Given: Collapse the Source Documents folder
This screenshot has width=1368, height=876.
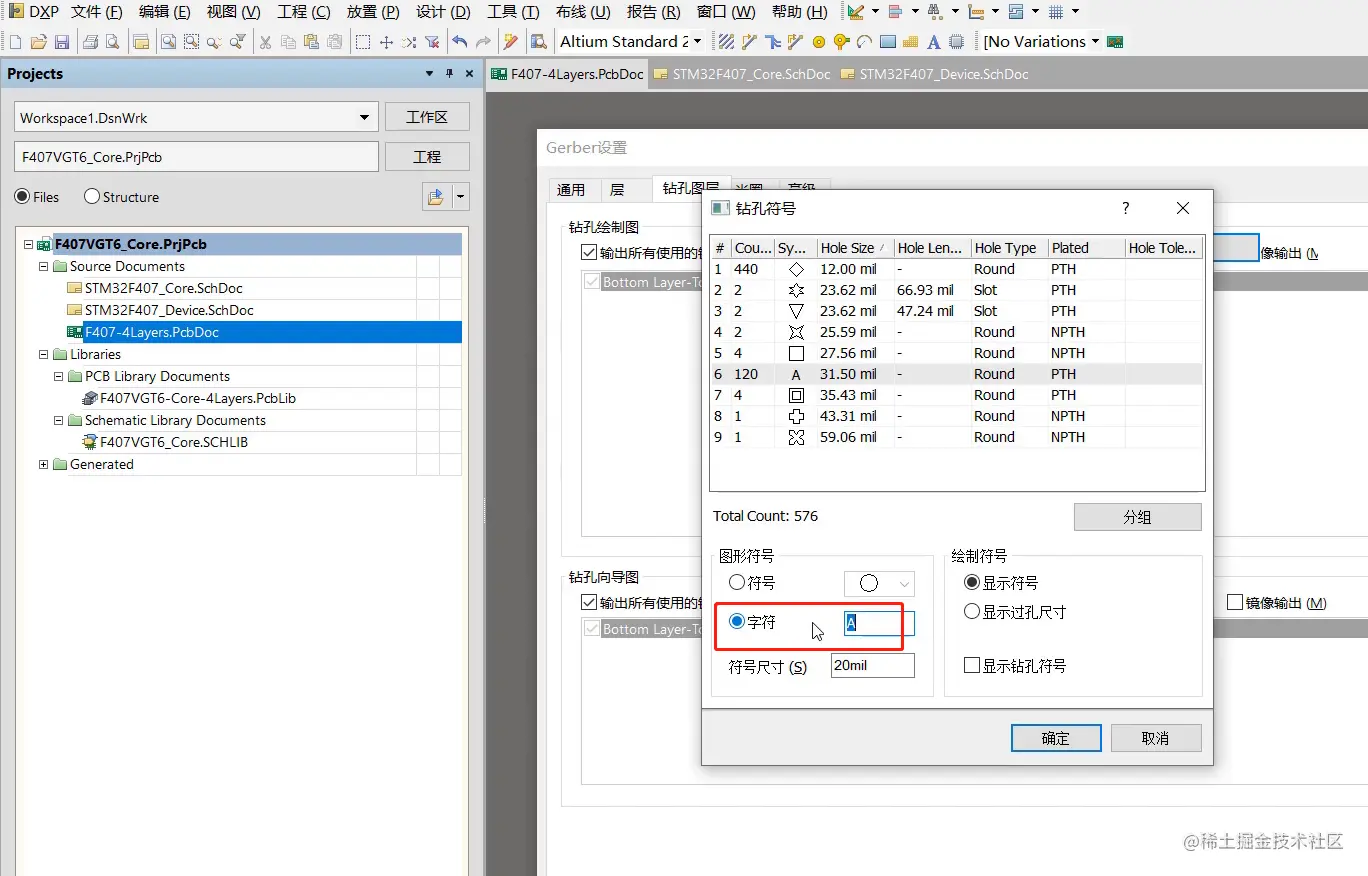Looking at the screenshot, I should 44,267.
